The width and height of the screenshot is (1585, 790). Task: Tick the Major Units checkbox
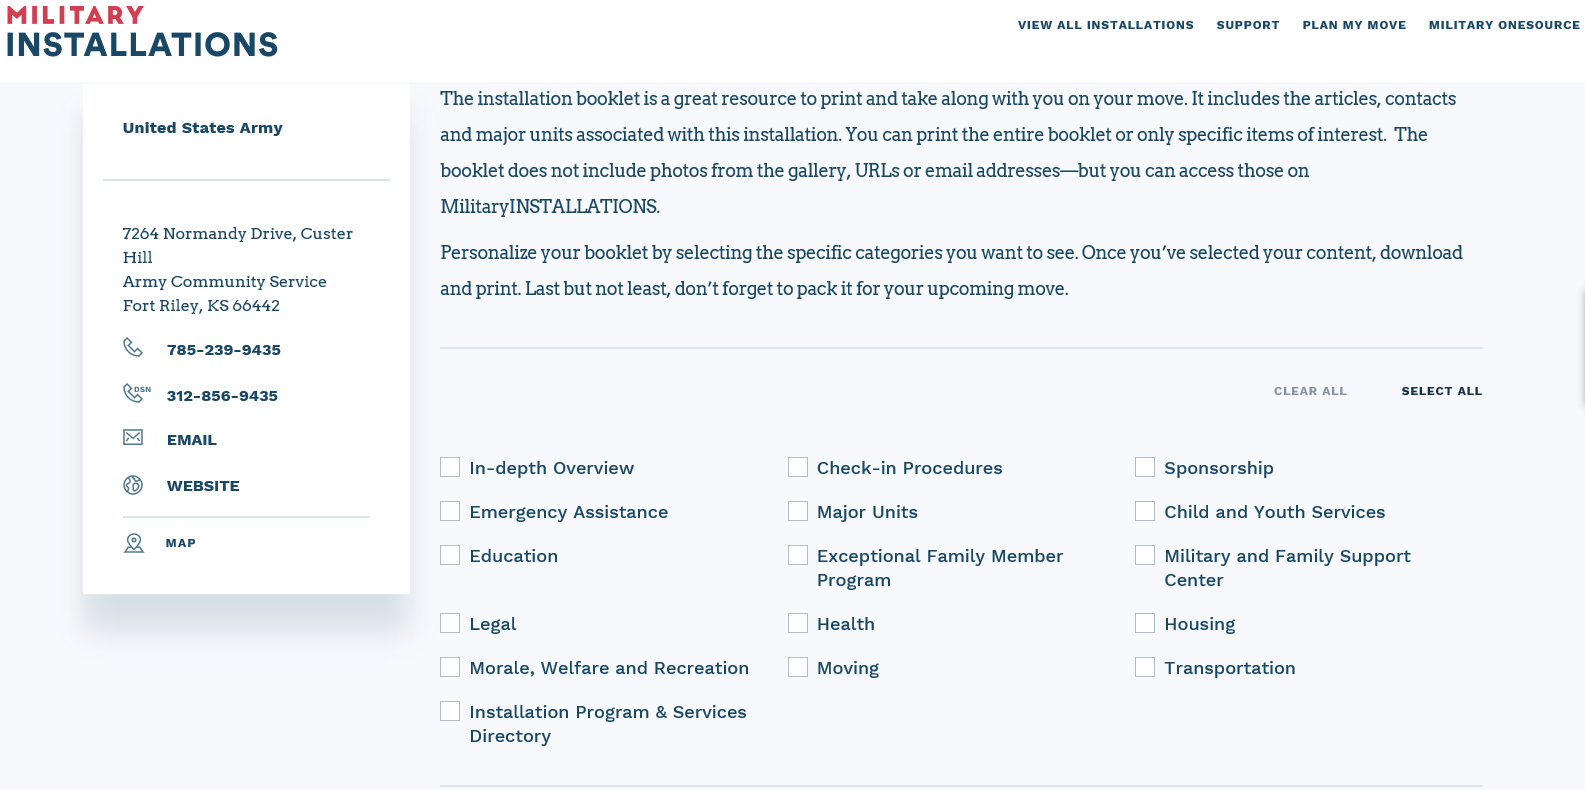pos(798,511)
